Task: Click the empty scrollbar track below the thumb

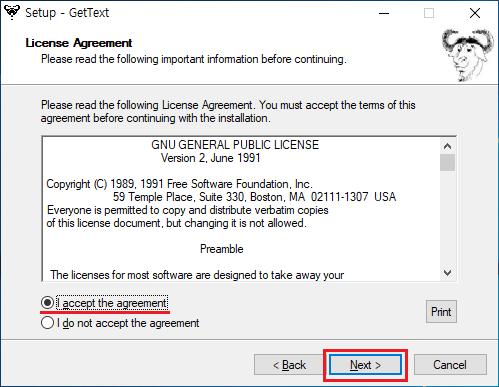Action: (447, 218)
